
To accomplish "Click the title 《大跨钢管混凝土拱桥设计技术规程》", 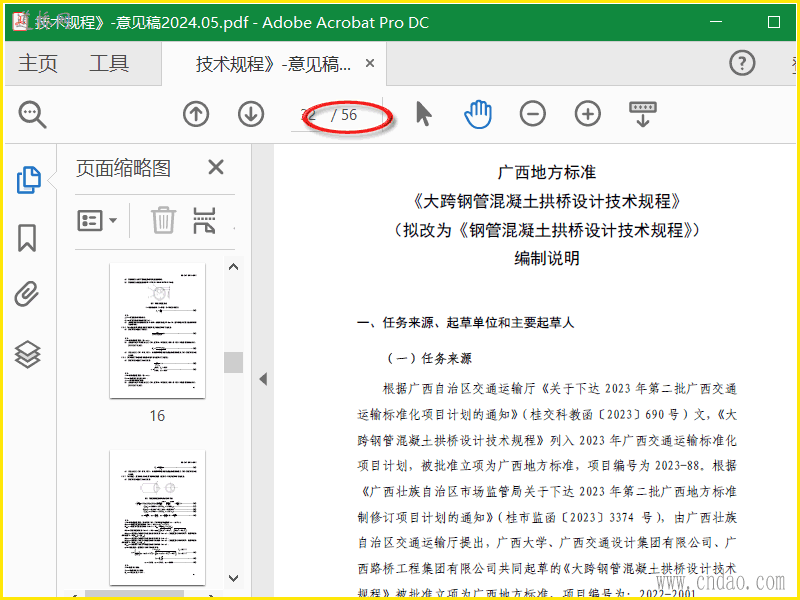I will tap(546, 202).
